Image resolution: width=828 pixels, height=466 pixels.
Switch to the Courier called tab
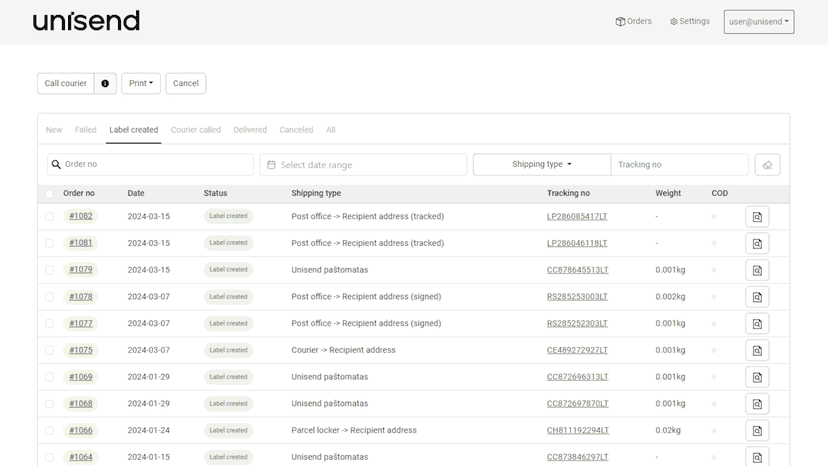click(196, 130)
